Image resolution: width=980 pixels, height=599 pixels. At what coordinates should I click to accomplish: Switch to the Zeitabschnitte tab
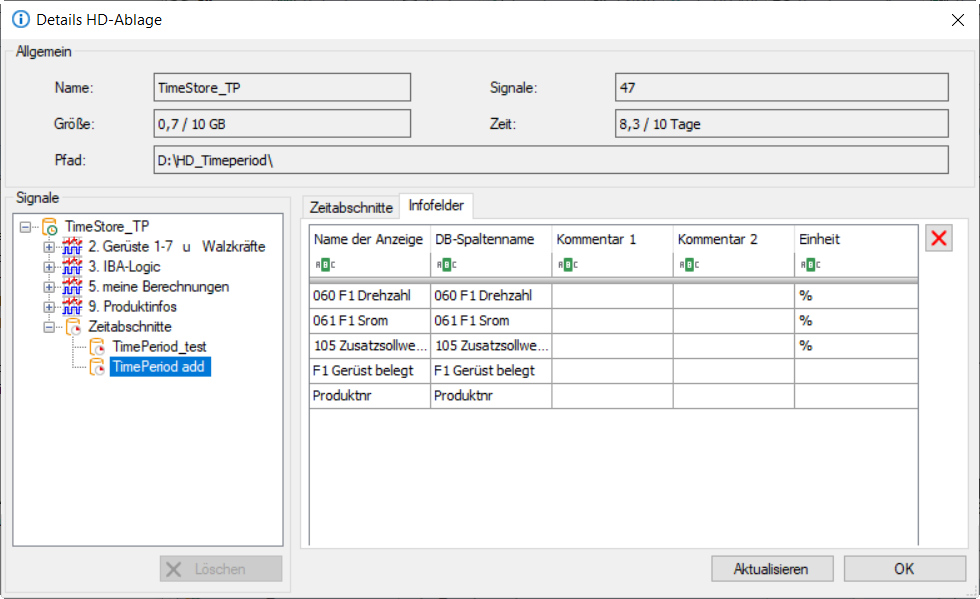[350, 207]
